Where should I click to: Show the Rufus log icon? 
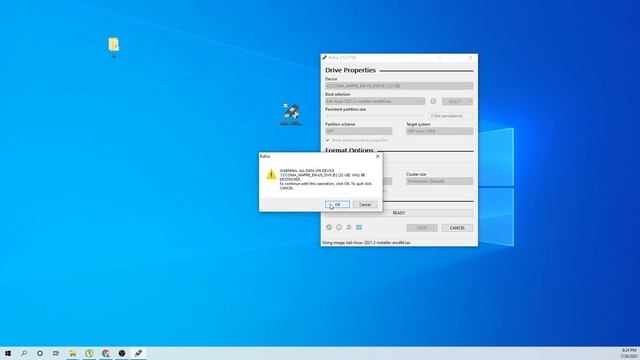click(359, 227)
